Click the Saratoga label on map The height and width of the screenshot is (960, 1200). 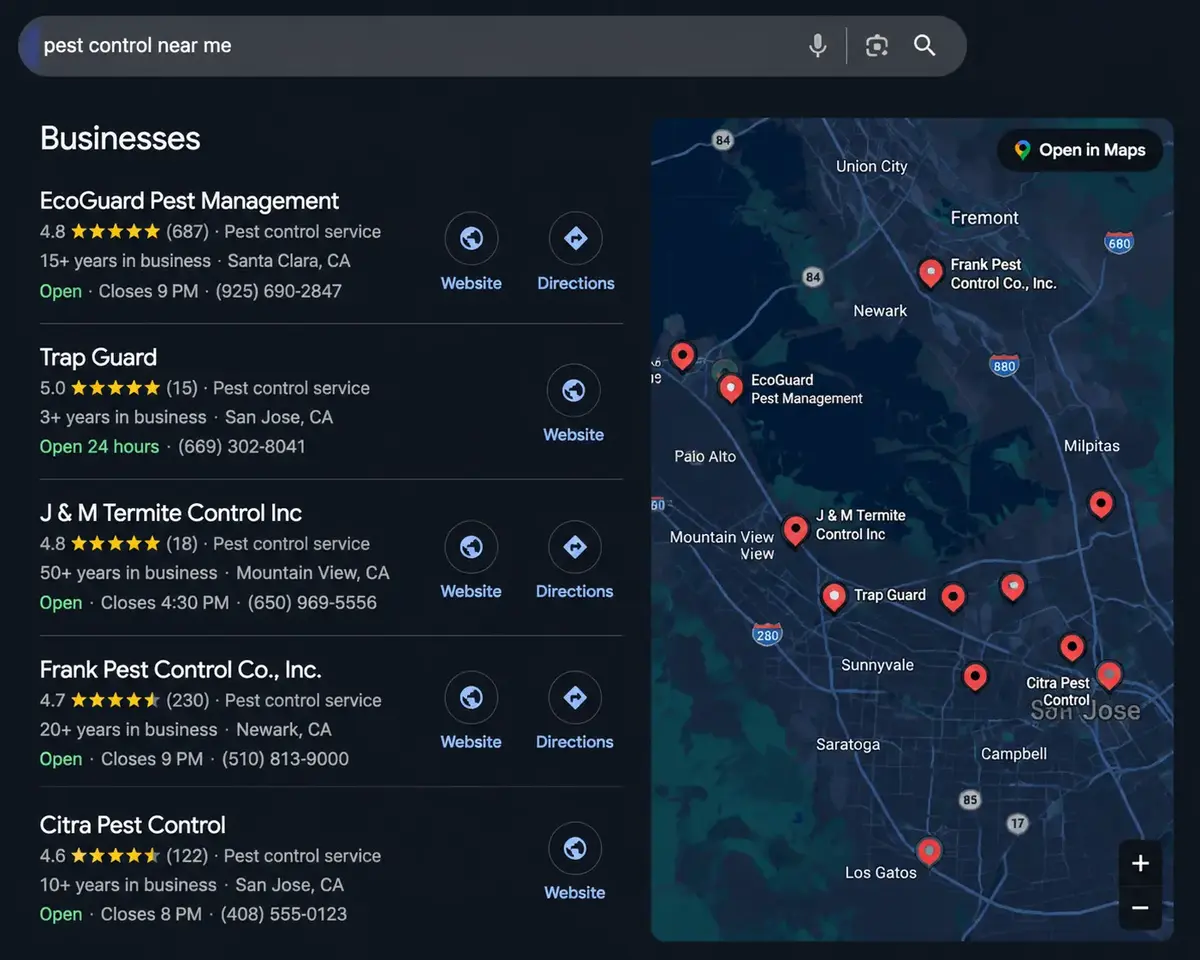(848, 744)
